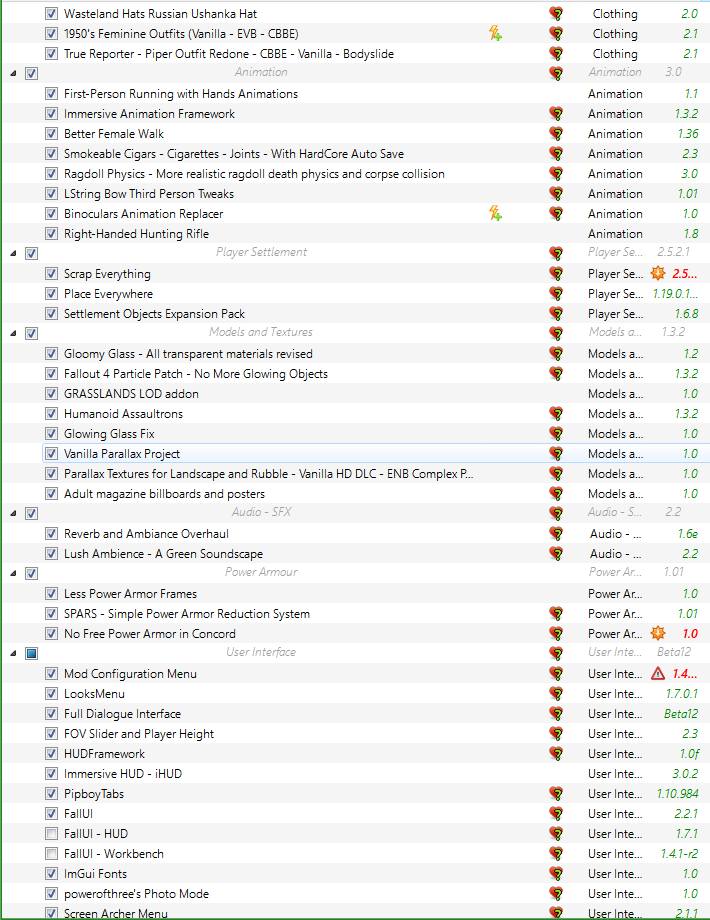Click the heart icon for Reverb and Ambiance Overhaul
This screenshot has height=920, width=710.
click(x=556, y=534)
